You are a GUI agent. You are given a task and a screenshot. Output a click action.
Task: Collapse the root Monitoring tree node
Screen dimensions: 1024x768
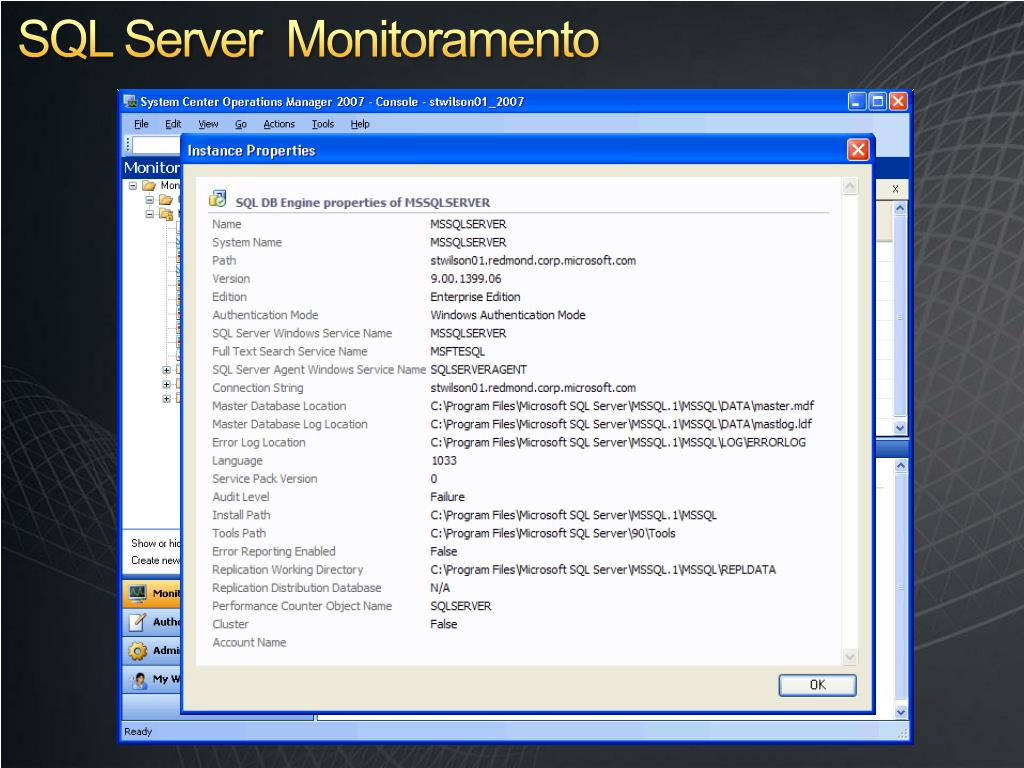pyautogui.click(x=133, y=185)
